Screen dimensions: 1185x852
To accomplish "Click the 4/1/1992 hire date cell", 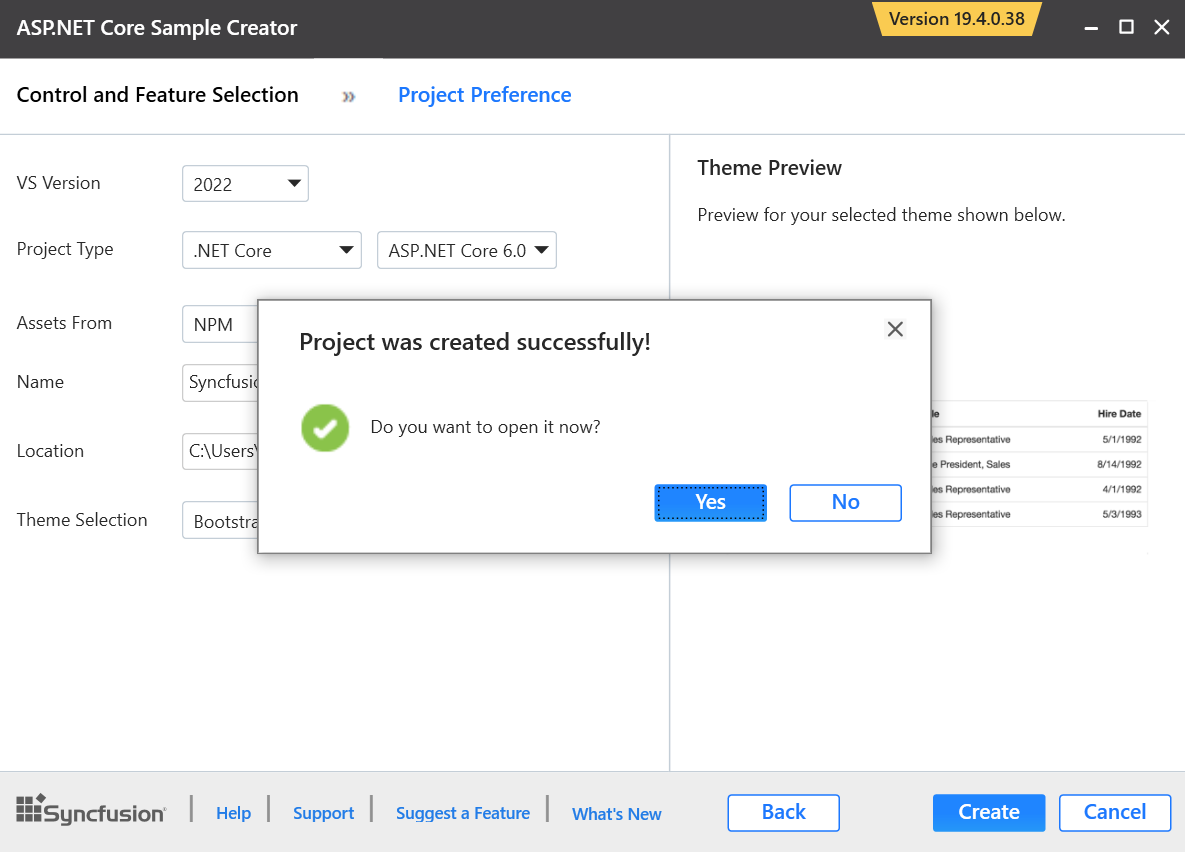I will 1122,489.
